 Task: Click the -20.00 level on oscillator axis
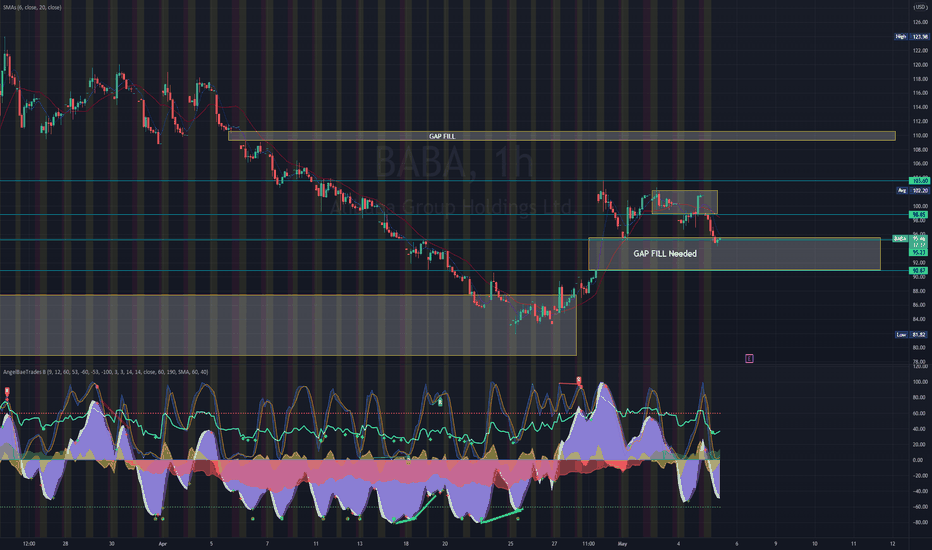(x=919, y=476)
